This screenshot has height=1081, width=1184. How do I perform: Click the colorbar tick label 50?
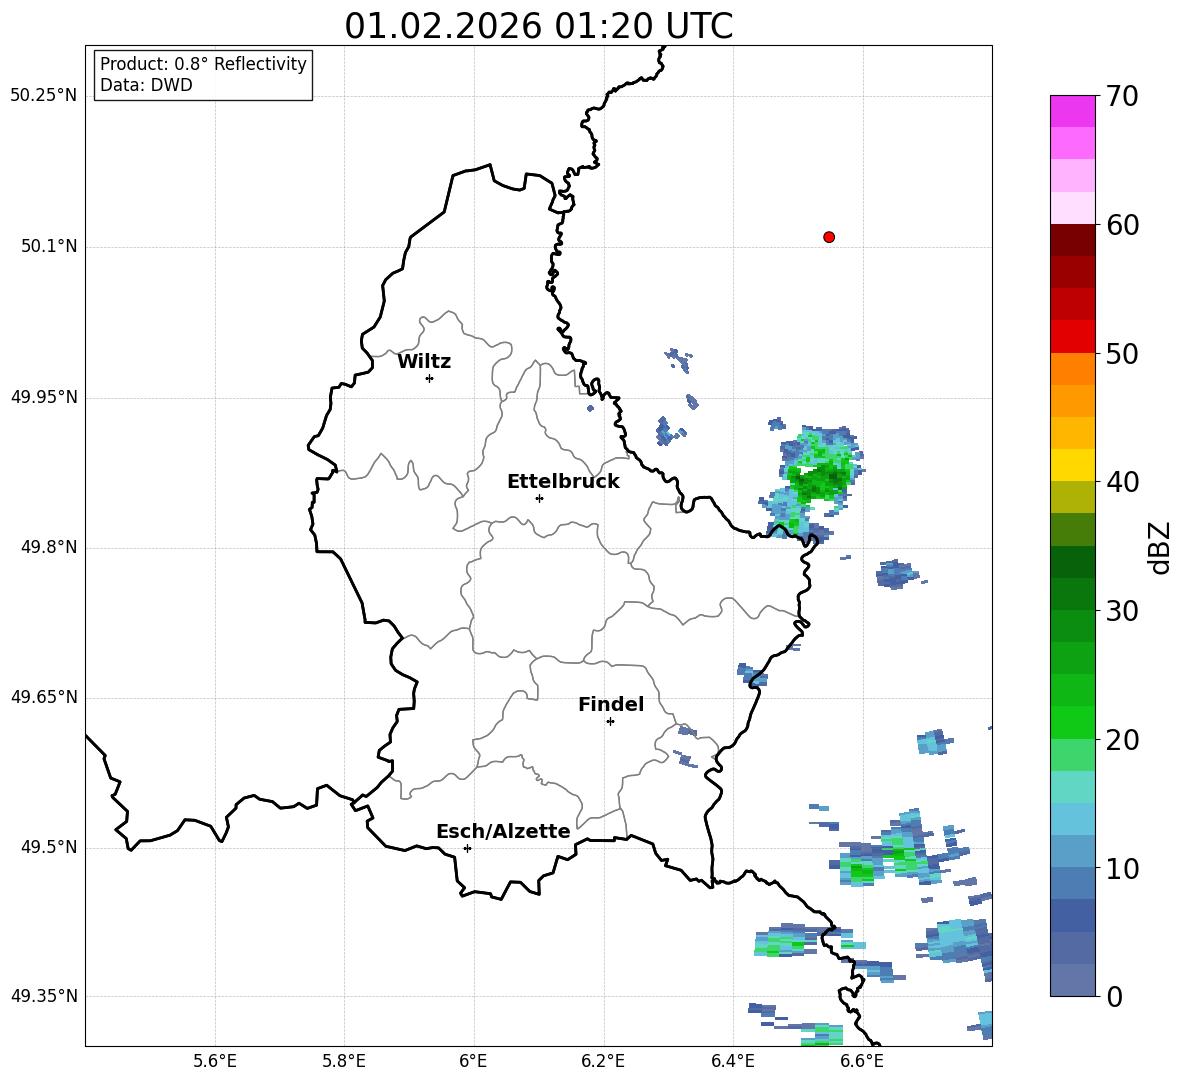click(x=1122, y=353)
